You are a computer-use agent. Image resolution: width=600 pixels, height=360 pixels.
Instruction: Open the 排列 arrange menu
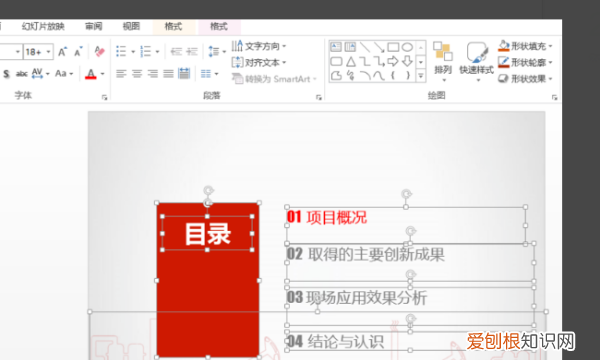point(443,62)
